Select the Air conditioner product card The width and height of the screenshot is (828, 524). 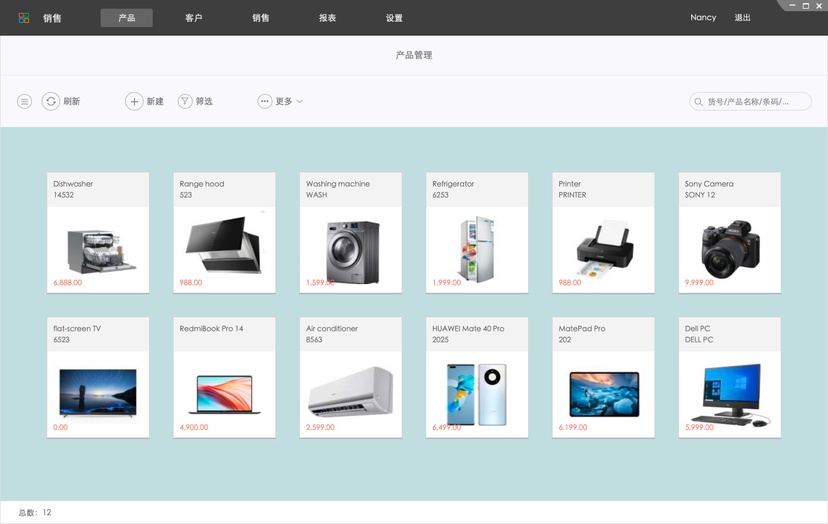click(351, 377)
